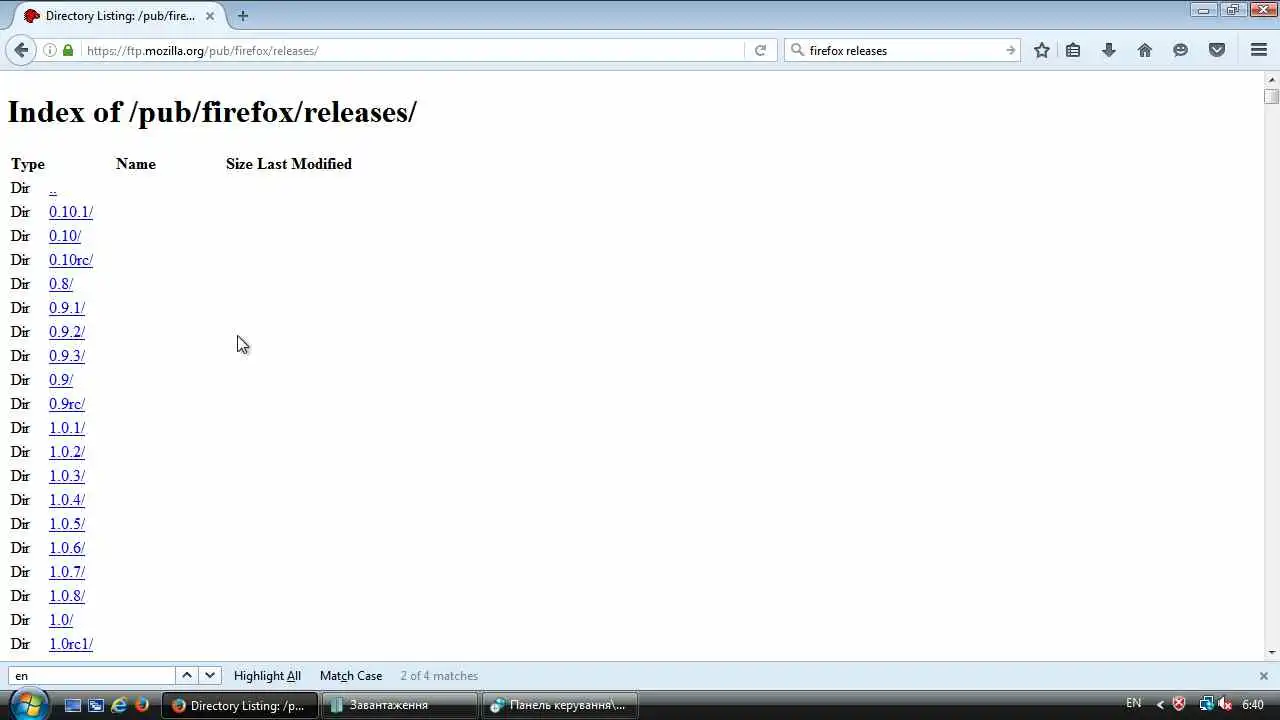Click the red security shield tray icon
1280x720 pixels.
click(1179, 704)
